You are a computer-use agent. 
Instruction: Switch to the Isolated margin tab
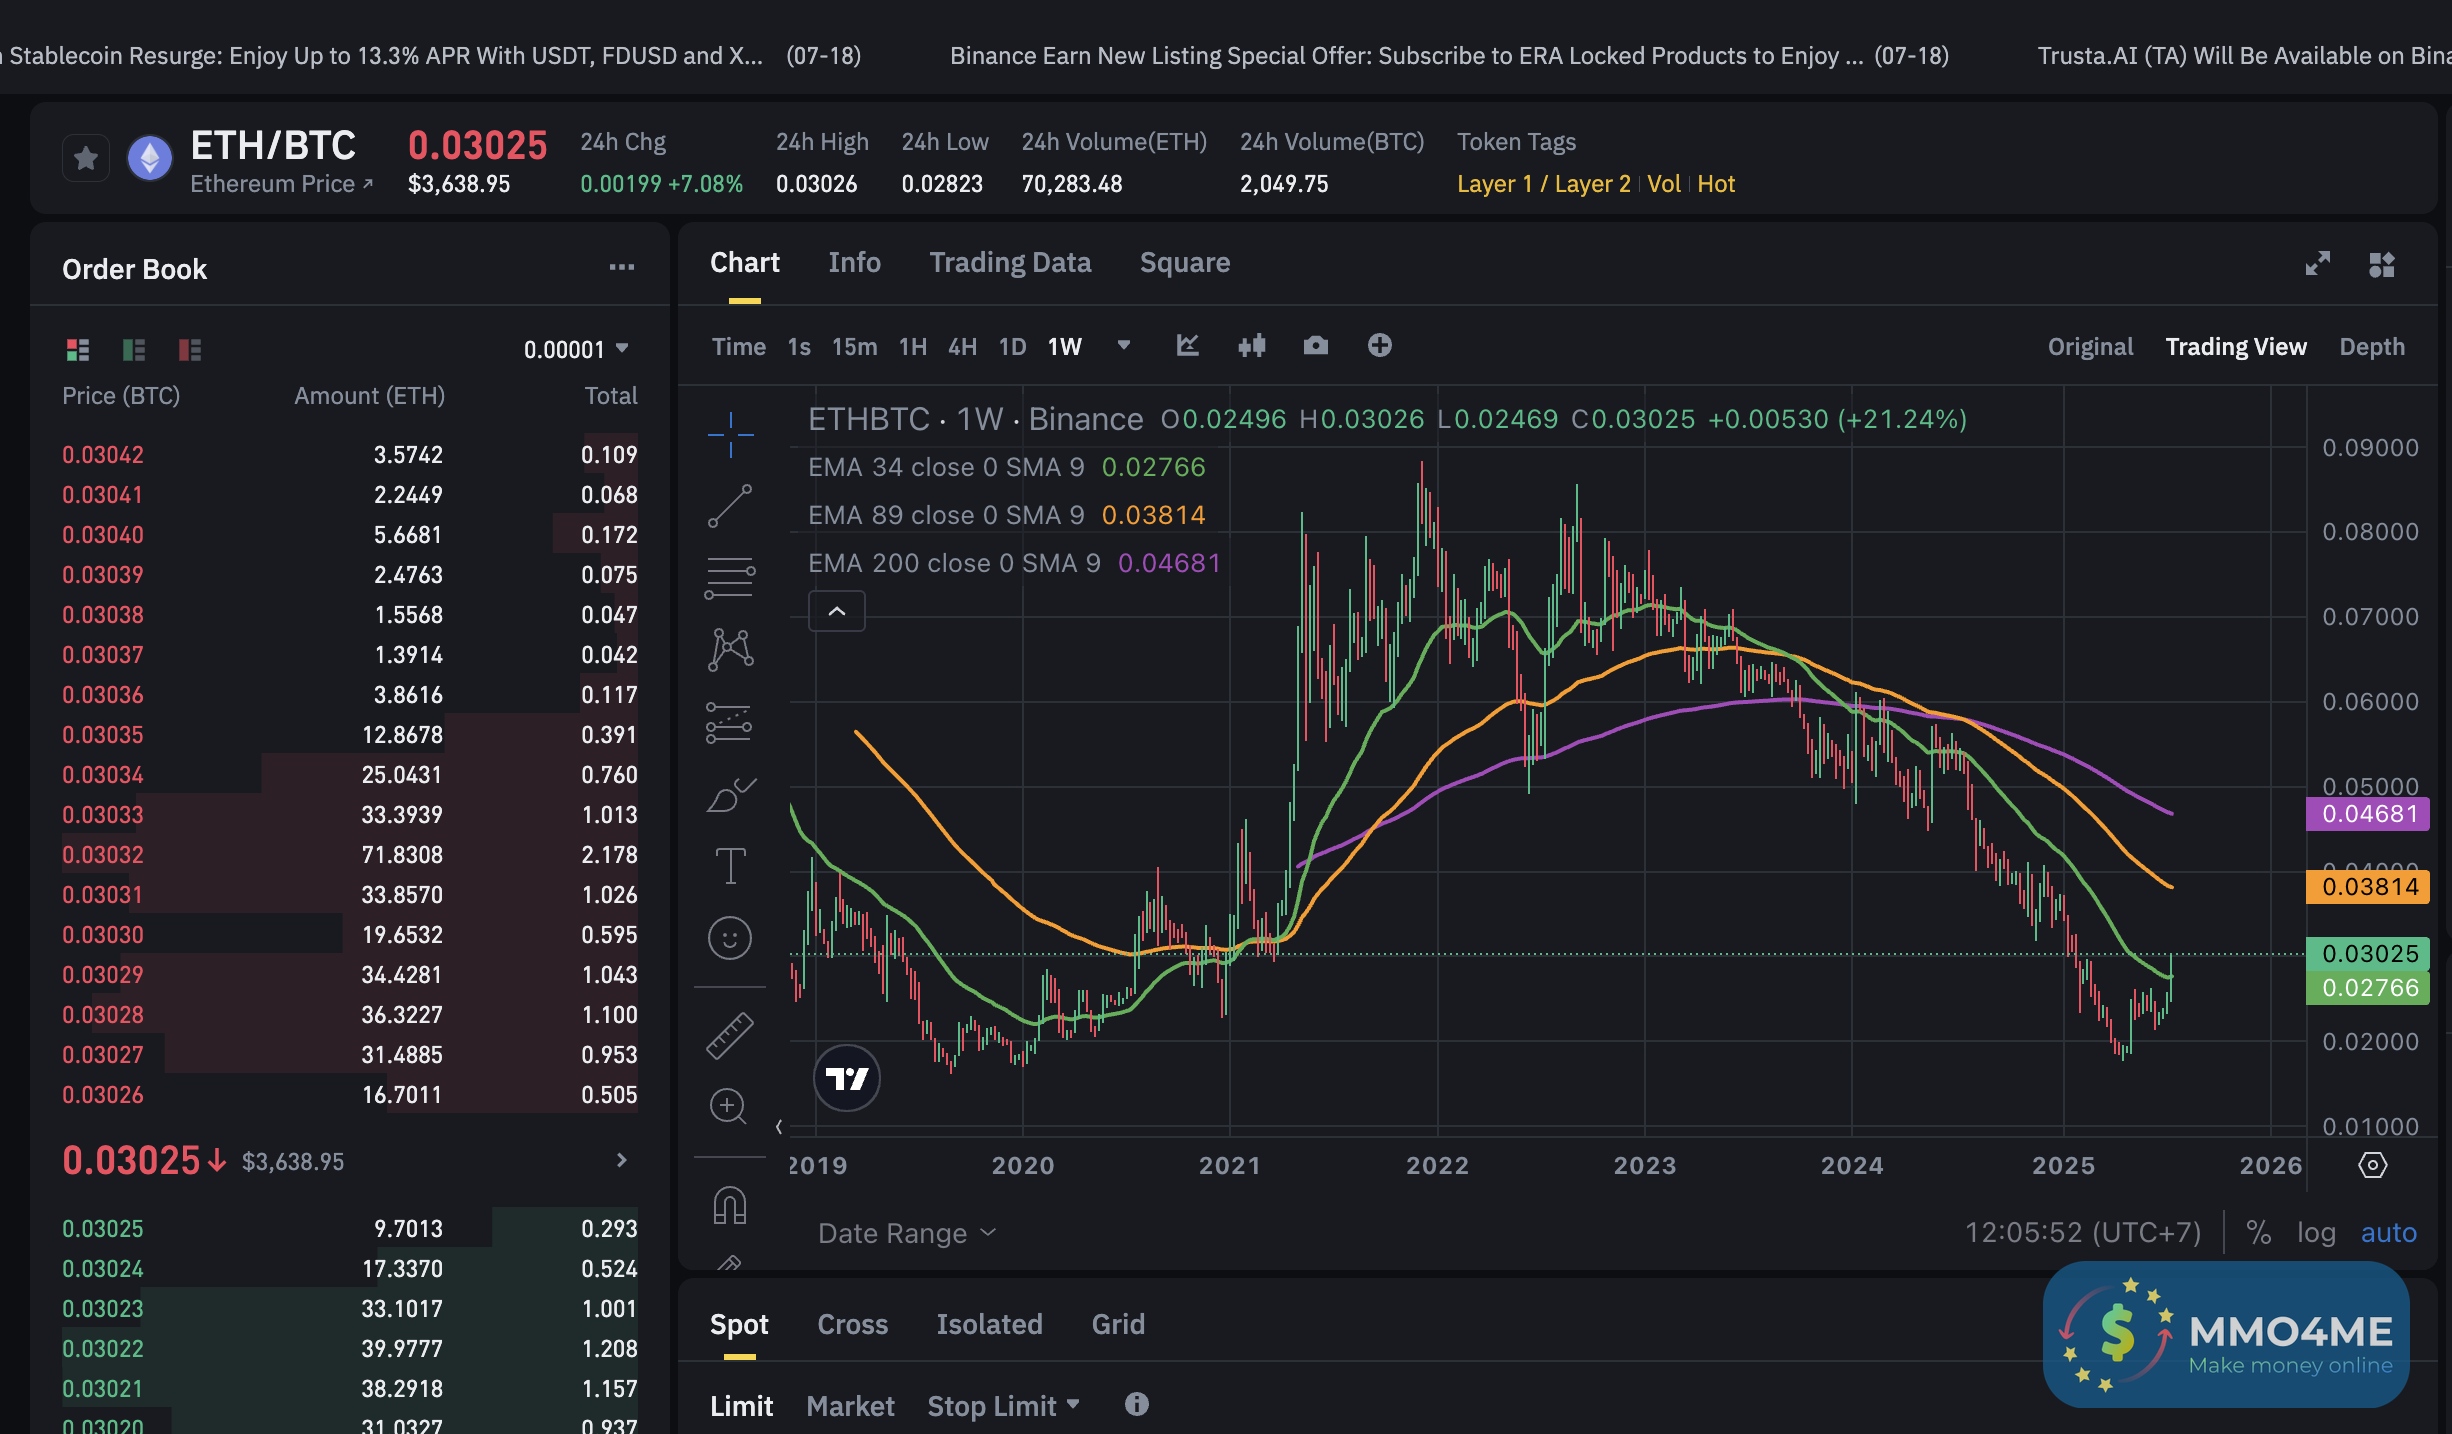coord(989,1325)
